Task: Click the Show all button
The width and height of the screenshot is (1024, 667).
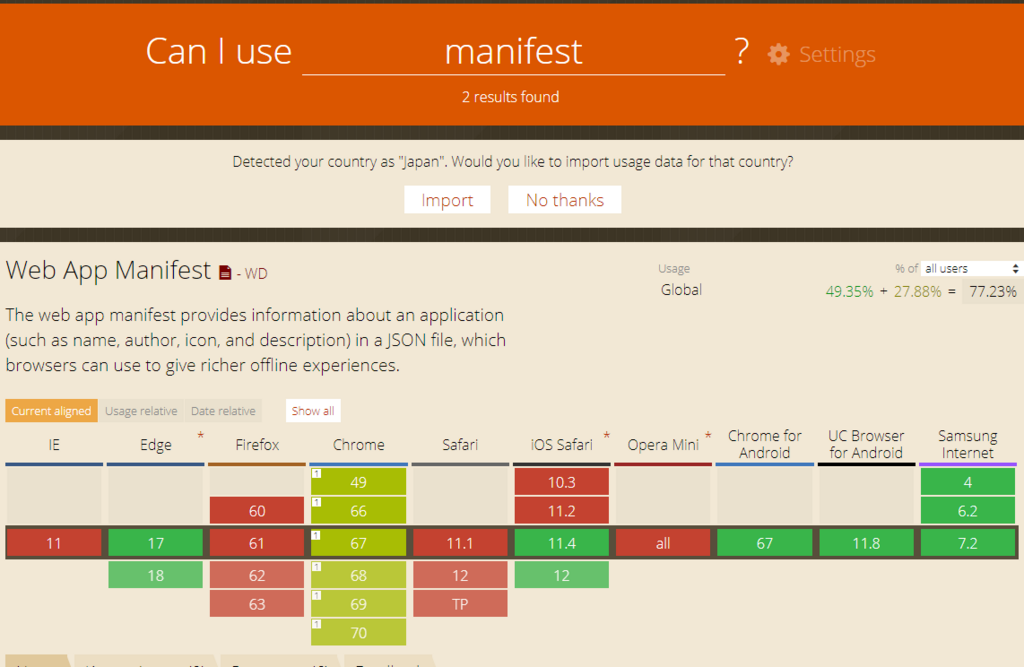Action: click(x=313, y=411)
